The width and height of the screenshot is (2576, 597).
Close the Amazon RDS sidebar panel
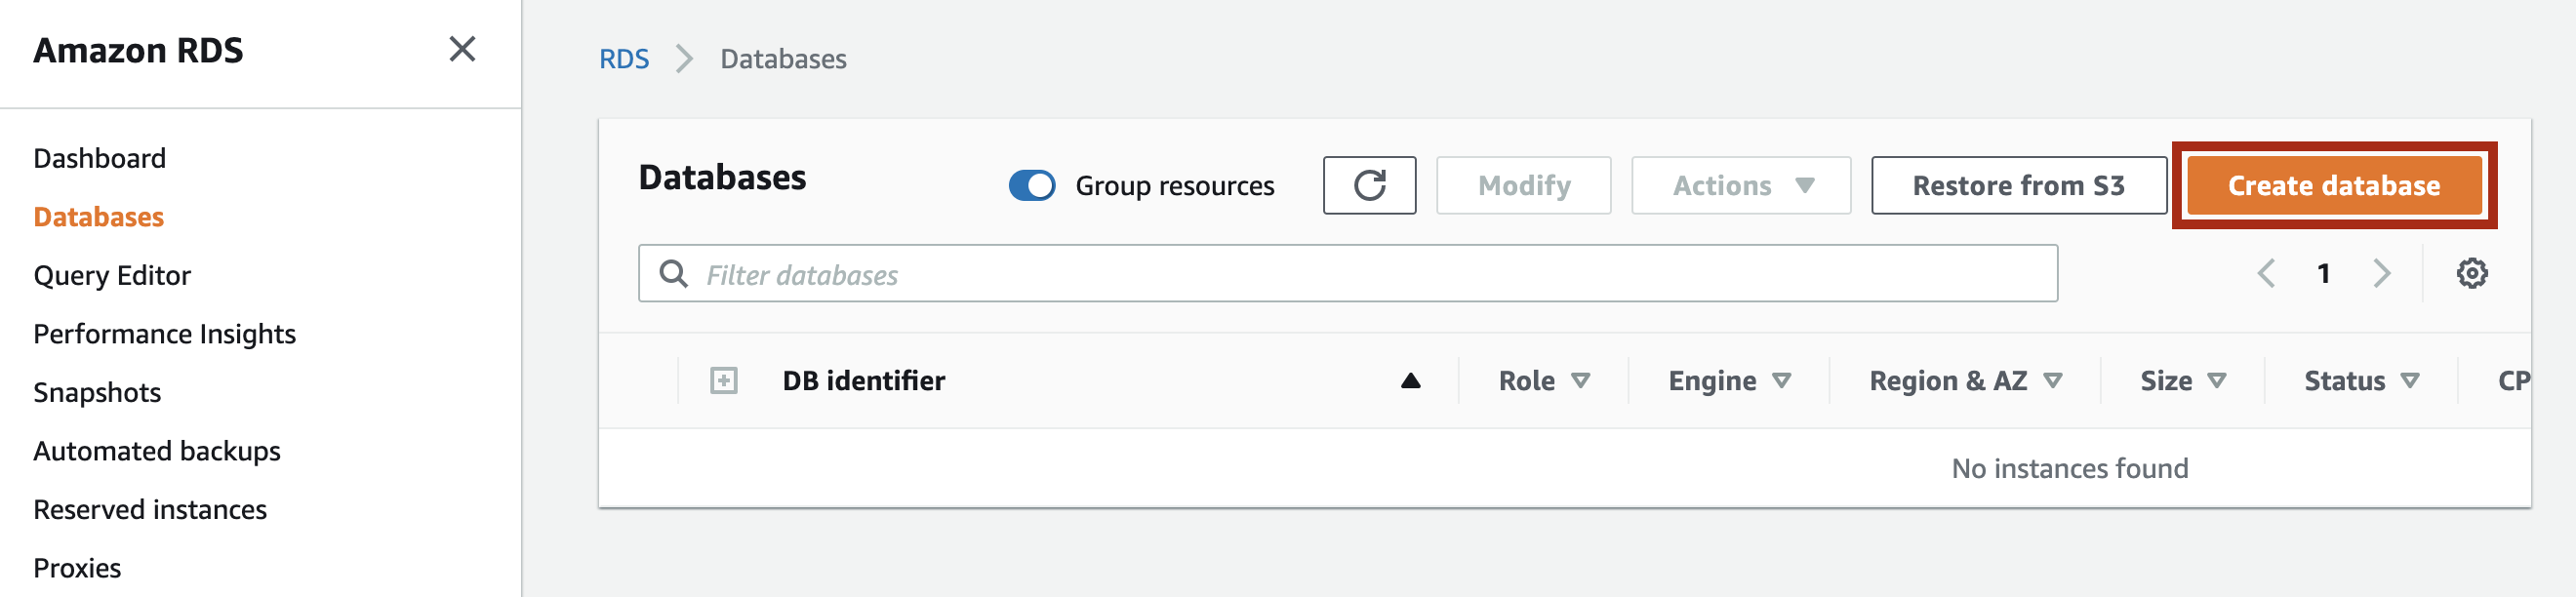462,49
